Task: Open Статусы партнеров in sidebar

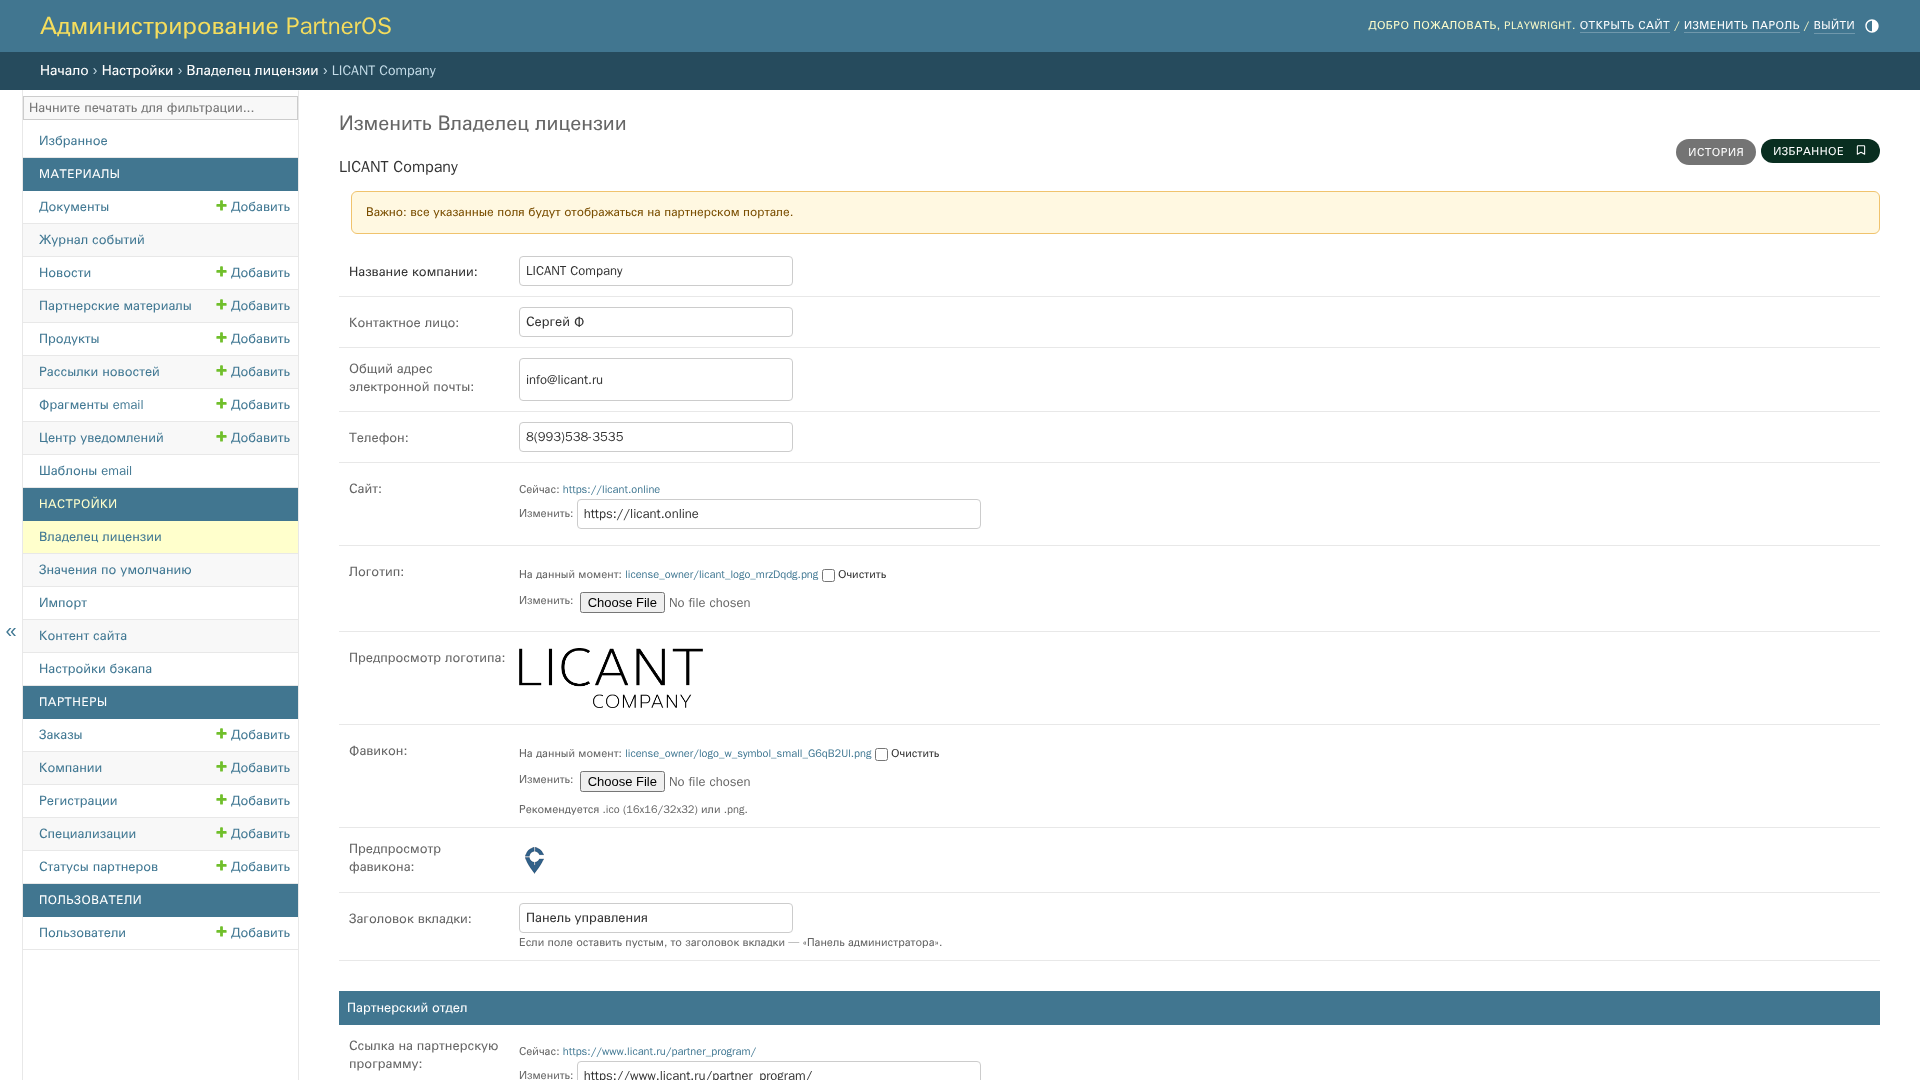Action: click(x=98, y=867)
